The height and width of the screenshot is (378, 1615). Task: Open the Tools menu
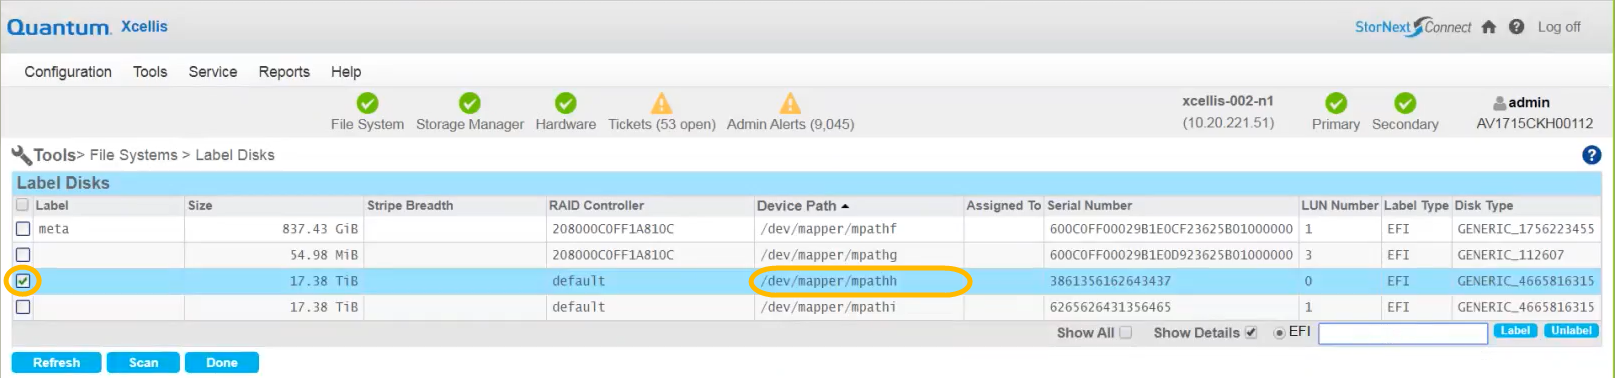point(150,72)
